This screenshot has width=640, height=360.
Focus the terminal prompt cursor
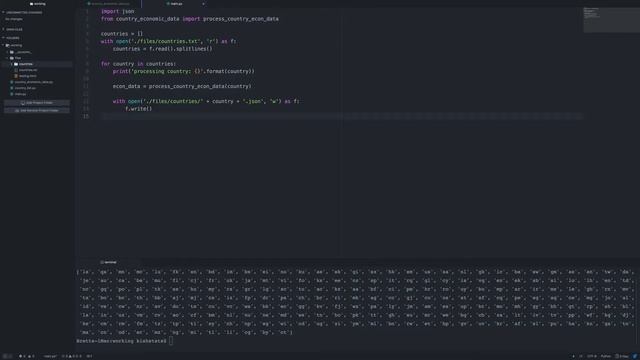[171, 340]
